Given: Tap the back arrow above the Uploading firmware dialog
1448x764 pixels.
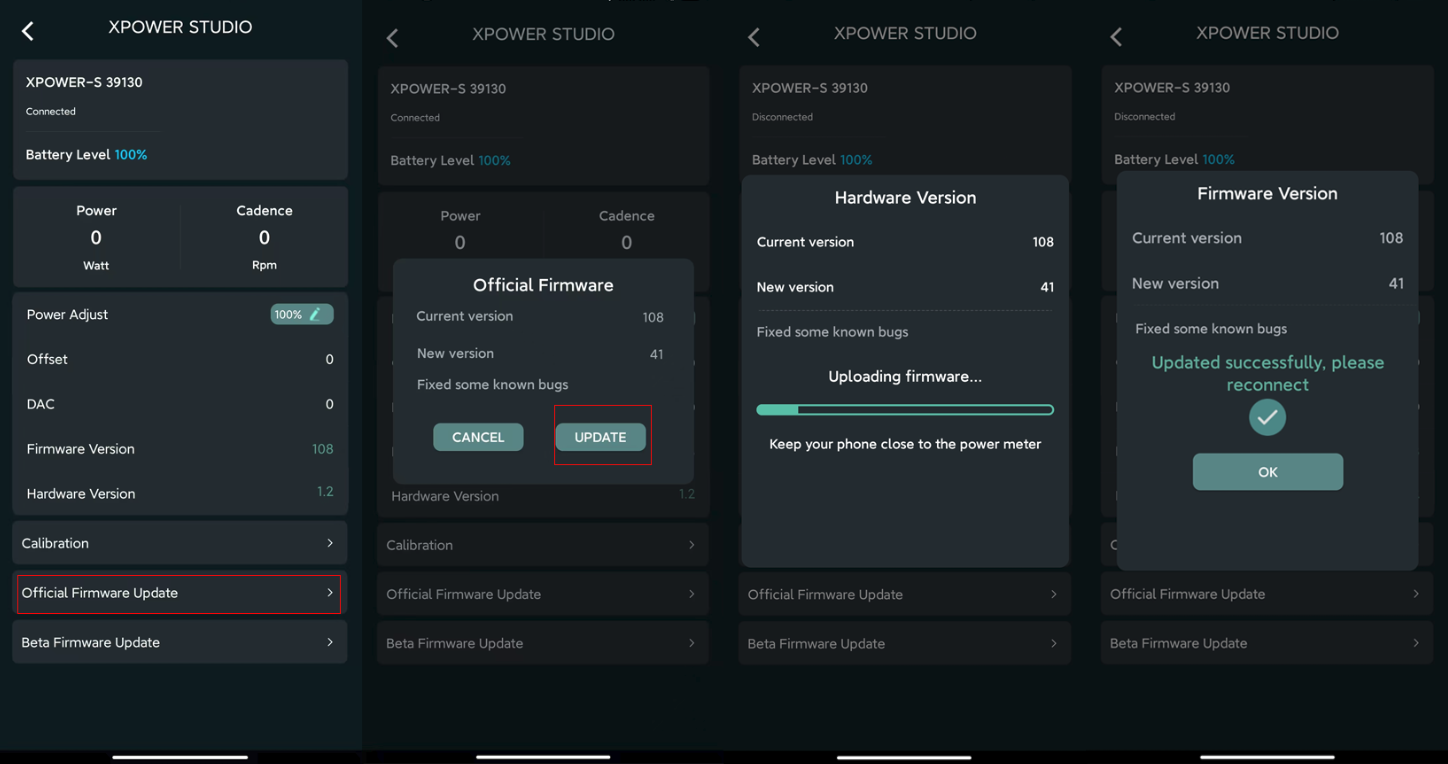Looking at the screenshot, I should [x=754, y=38].
